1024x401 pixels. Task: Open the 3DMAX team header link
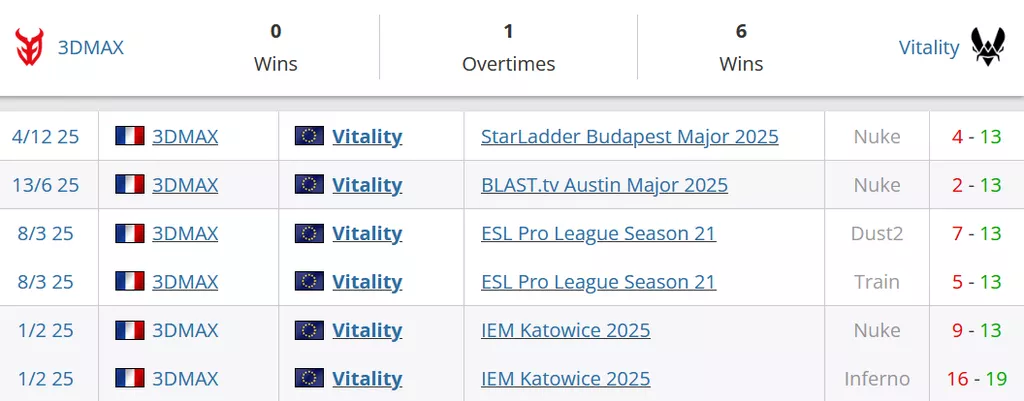coord(91,47)
